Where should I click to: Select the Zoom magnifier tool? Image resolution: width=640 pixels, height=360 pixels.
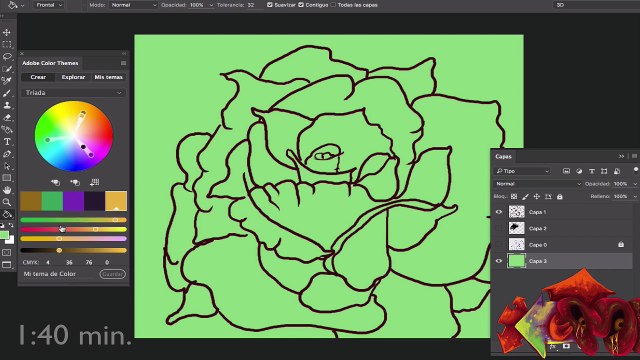click(7, 202)
